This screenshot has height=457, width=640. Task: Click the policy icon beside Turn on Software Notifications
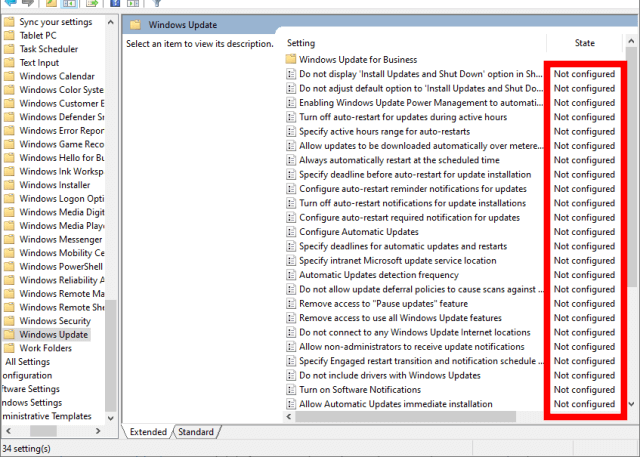pos(291,390)
